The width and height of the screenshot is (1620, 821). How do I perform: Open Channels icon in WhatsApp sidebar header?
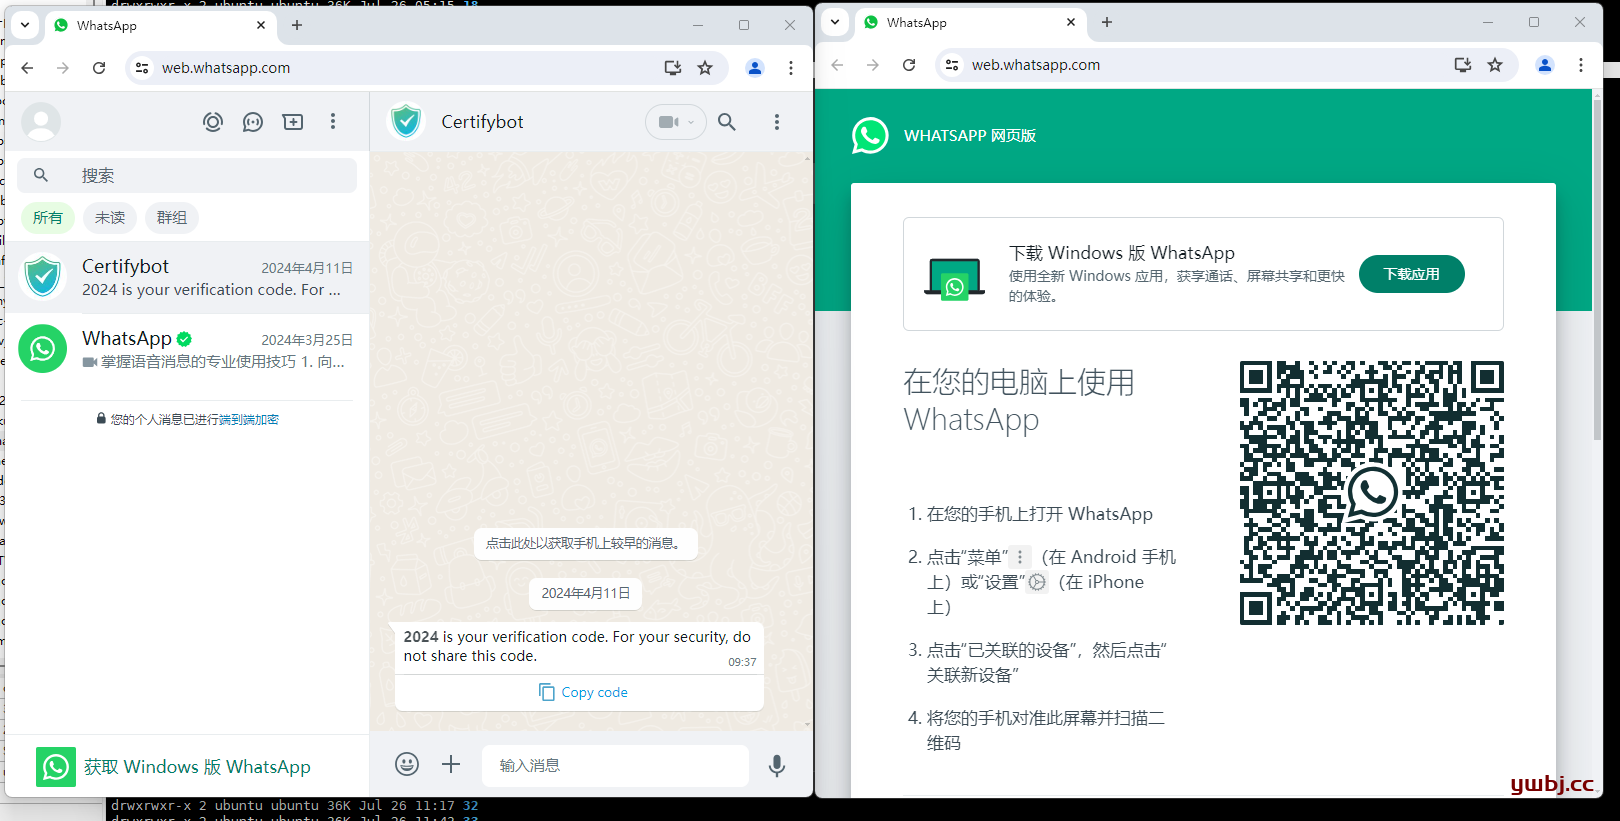253,122
